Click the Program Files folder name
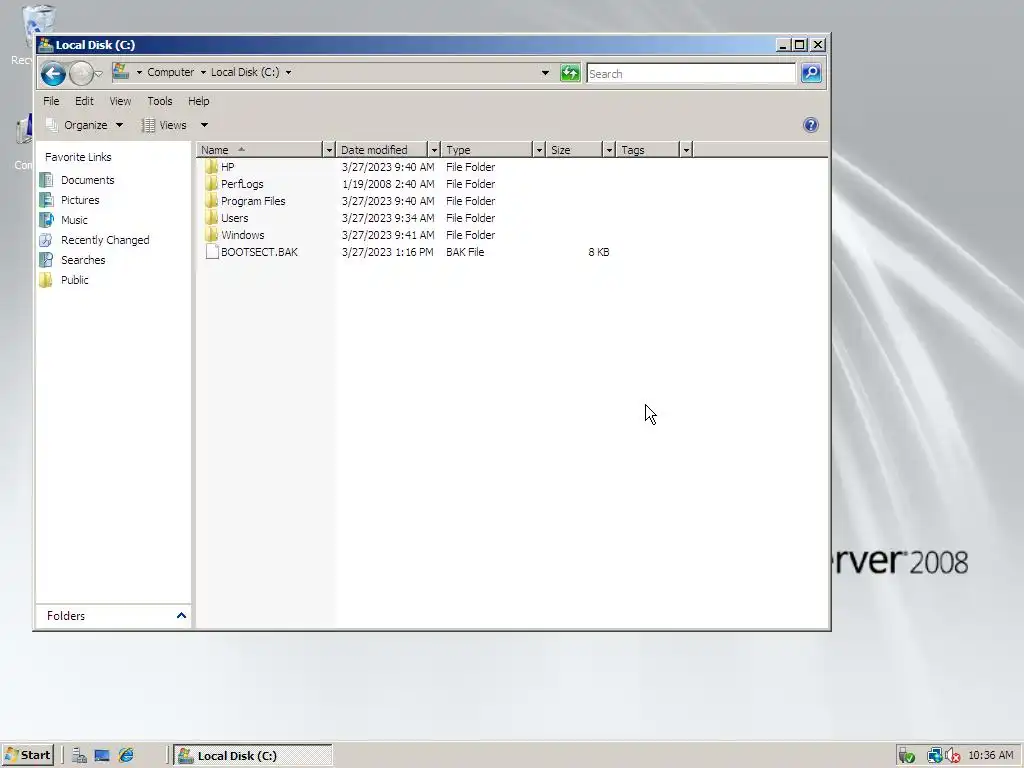This screenshot has height=768, width=1024. pyautogui.click(x=253, y=201)
